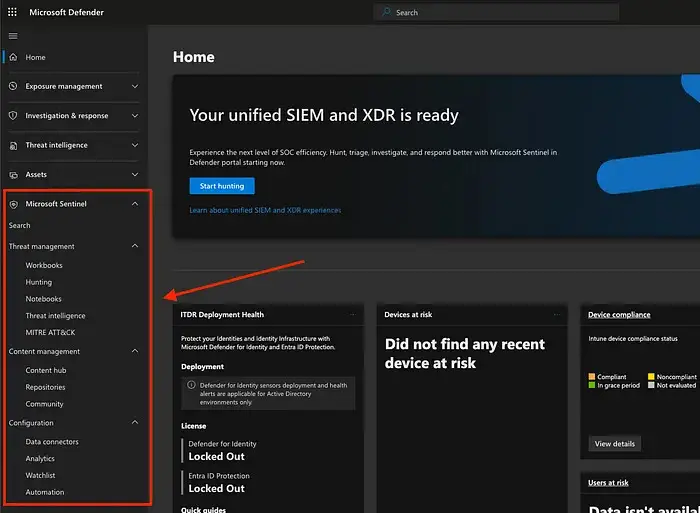Click the In grace period green swatch
The image size is (700, 513).
[x=592, y=385]
